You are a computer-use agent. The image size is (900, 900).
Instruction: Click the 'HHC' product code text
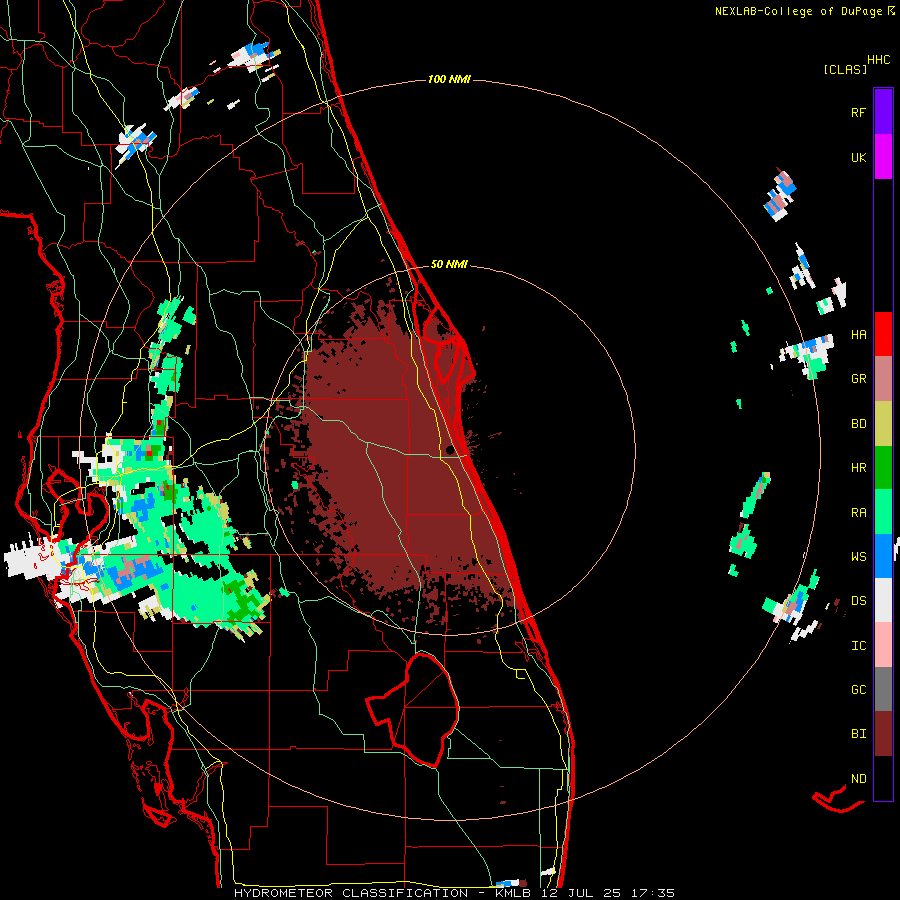tap(878, 60)
